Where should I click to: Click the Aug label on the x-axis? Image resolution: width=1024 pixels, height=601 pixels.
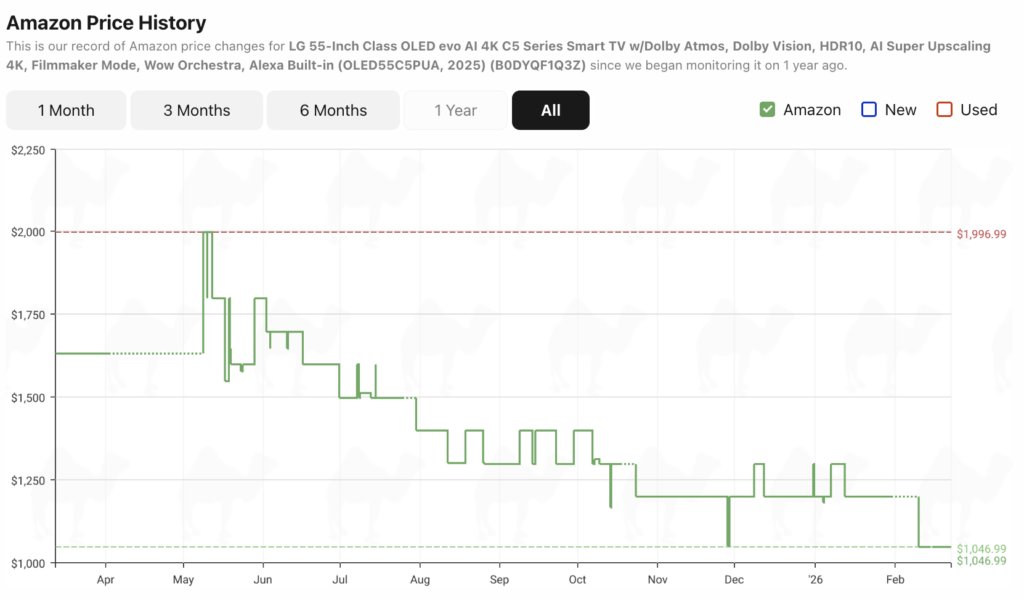[x=420, y=580]
